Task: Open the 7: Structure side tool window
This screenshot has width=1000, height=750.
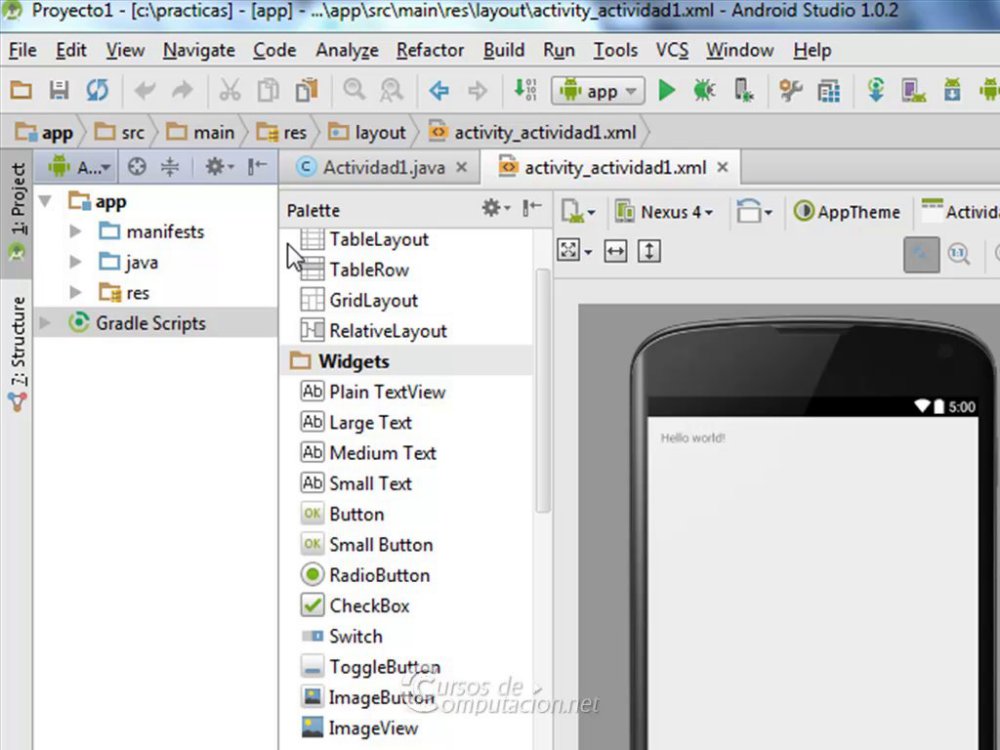Action: tap(17, 353)
